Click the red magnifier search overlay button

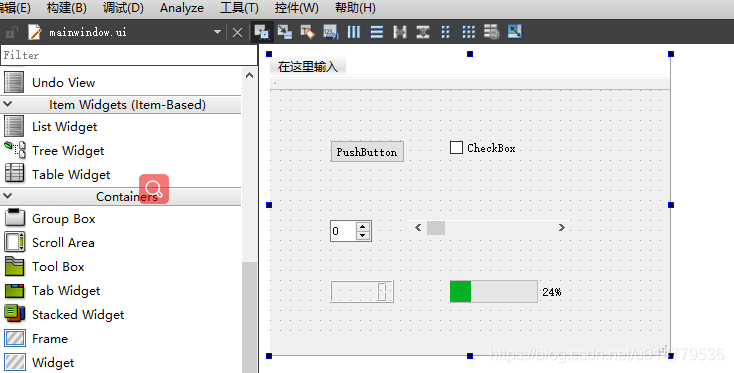coord(154,189)
